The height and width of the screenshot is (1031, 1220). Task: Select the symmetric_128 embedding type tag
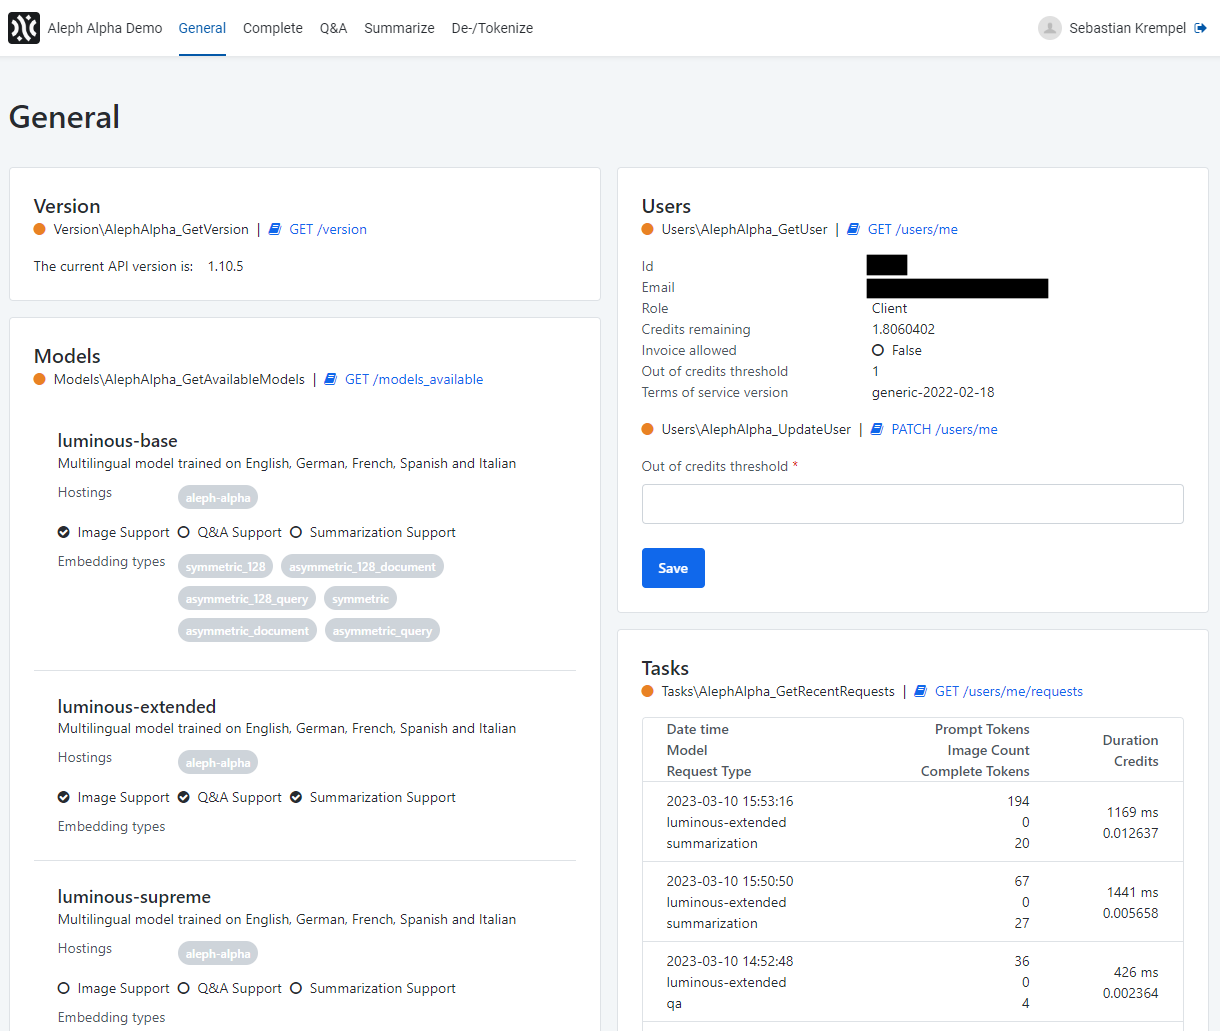coord(226,567)
